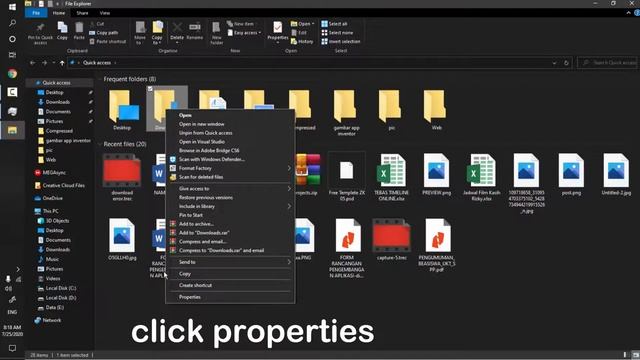Viewport: 640px width, 360px height.
Task: Collapse the Frequent folders section
Action: 100,79
